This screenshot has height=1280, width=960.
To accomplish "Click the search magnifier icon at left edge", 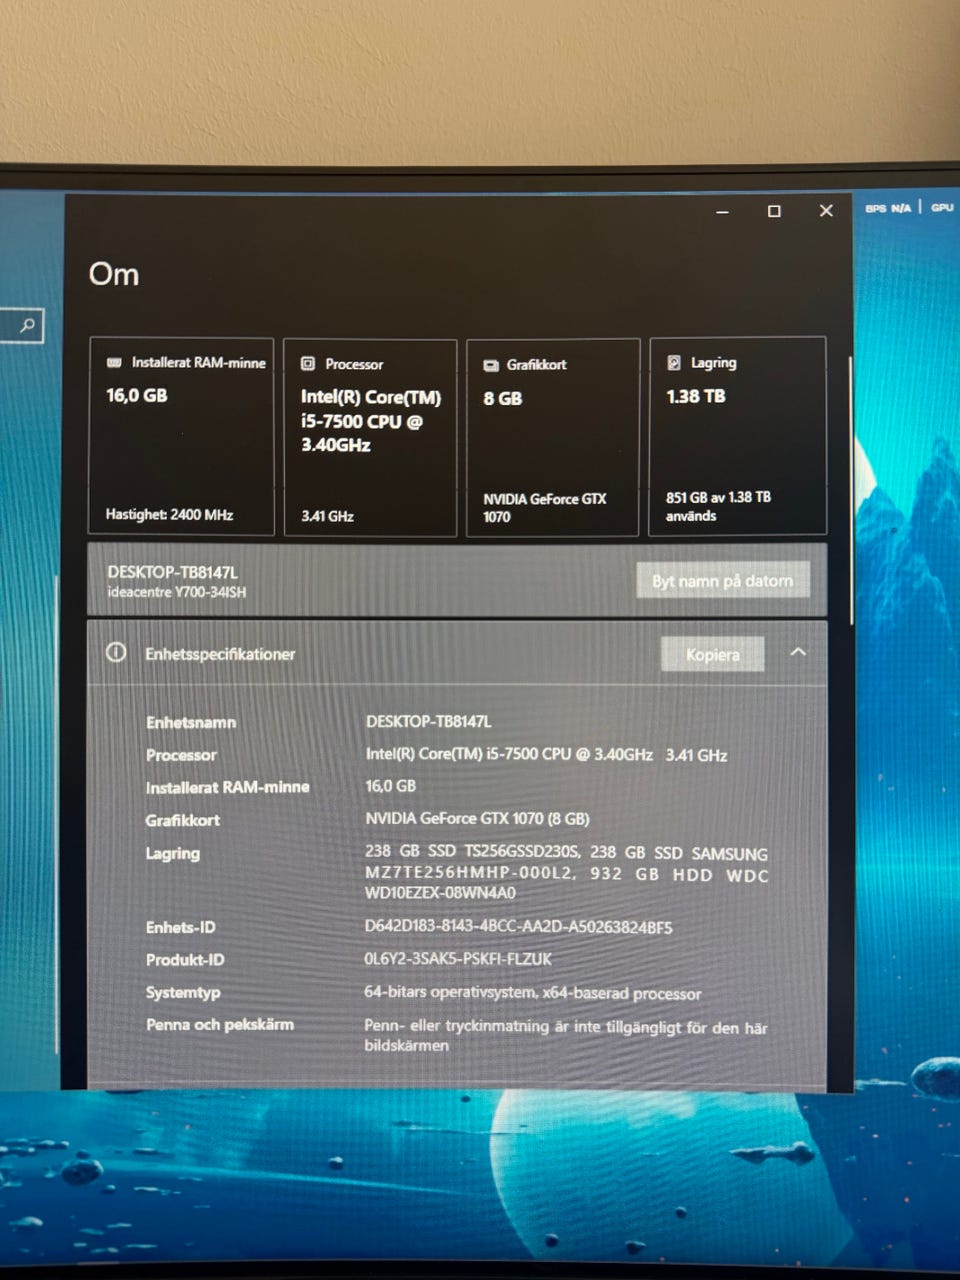I will point(27,325).
